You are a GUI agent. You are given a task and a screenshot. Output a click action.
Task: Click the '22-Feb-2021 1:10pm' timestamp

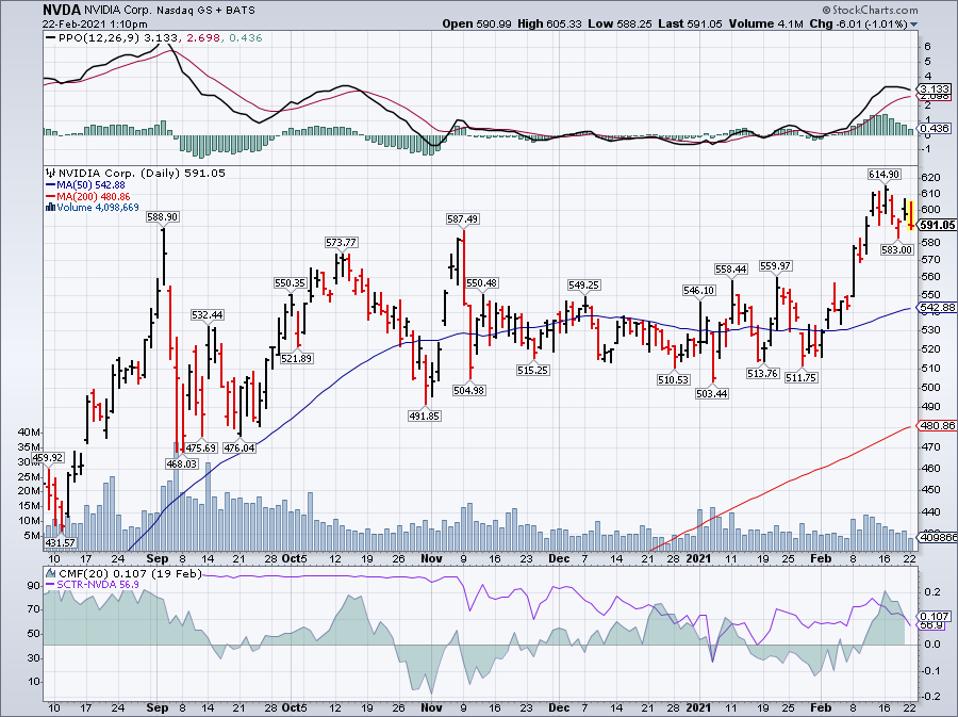point(95,24)
